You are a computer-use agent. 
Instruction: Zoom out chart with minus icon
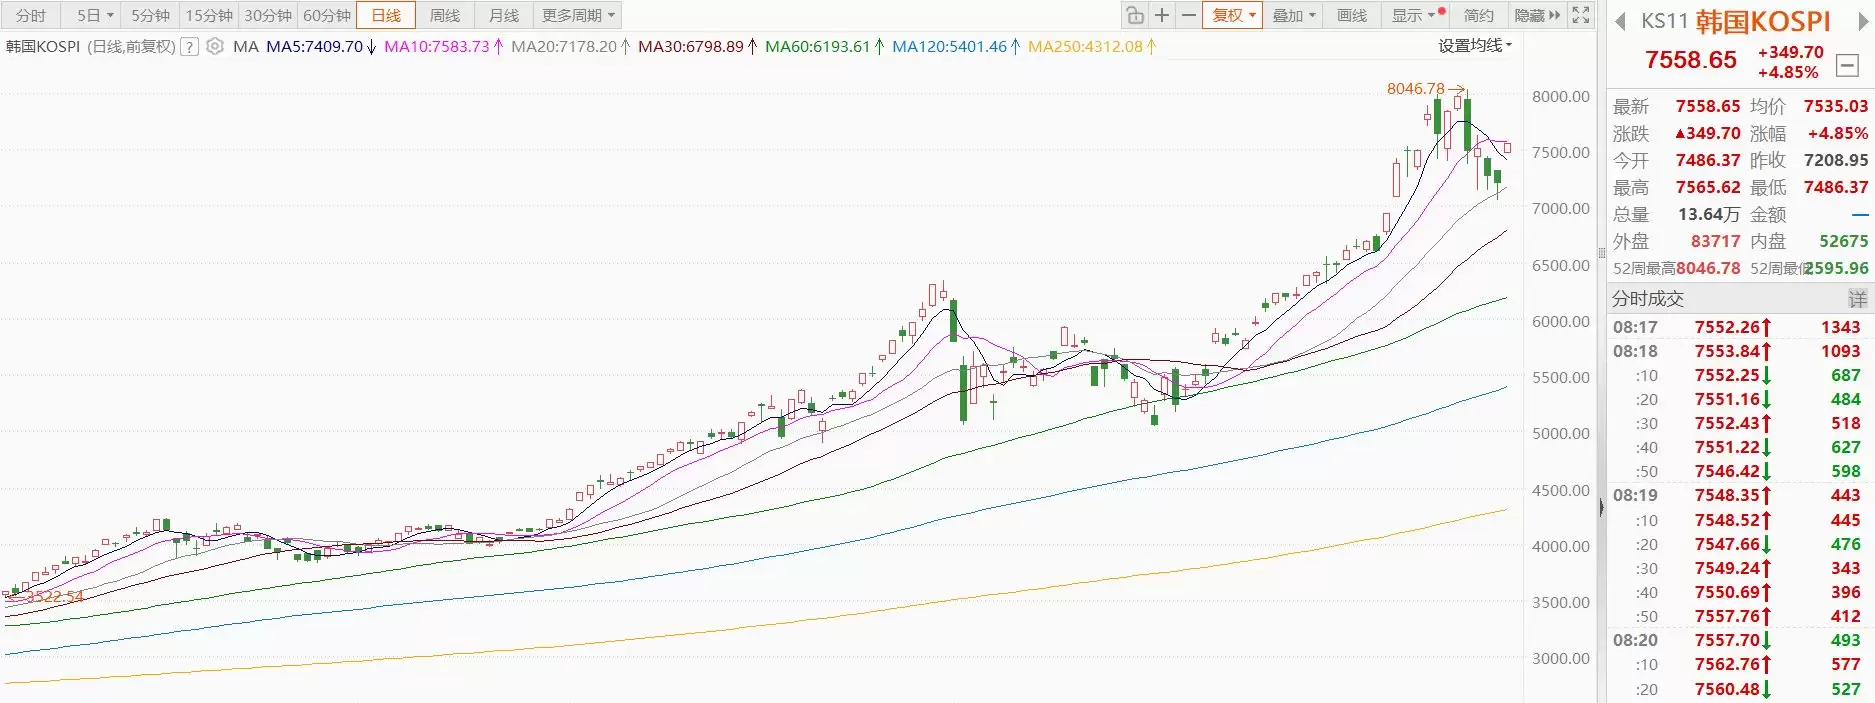(1188, 15)
